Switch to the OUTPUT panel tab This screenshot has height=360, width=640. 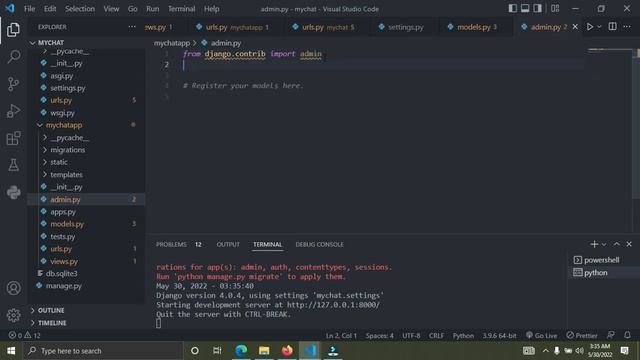(228, 244)
